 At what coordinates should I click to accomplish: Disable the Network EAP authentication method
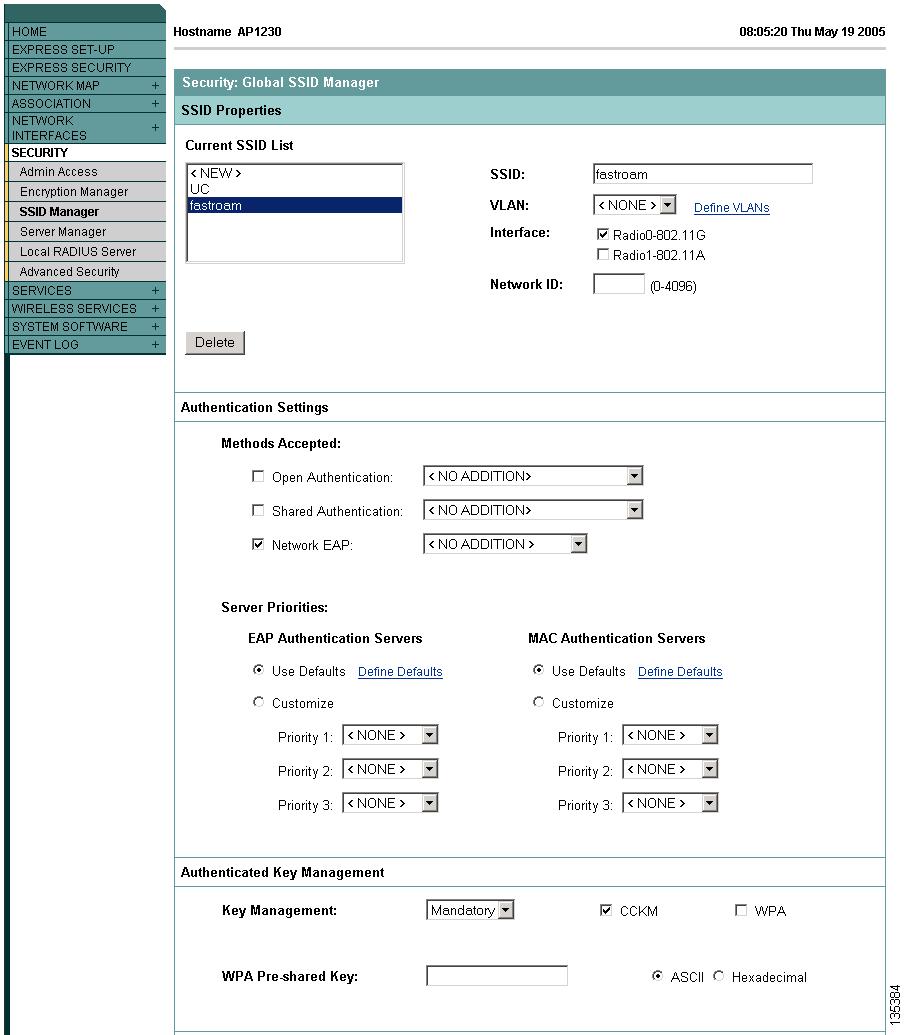click(257, 544)
